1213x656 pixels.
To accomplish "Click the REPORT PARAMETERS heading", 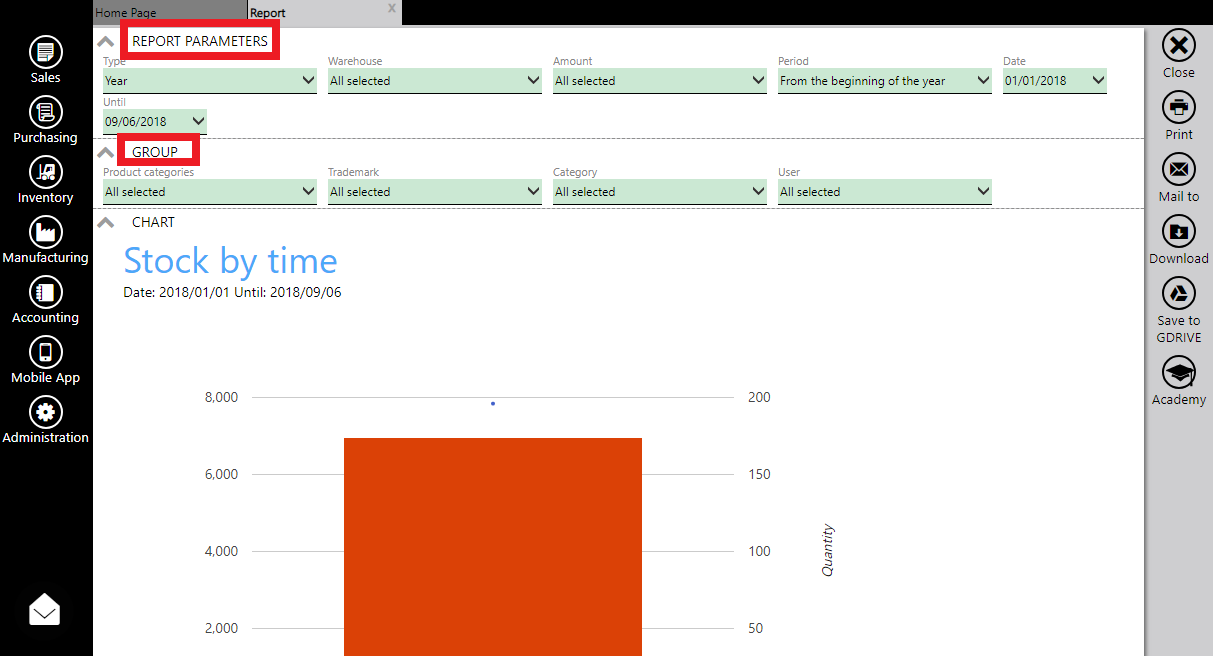I will tap(200, 41).
